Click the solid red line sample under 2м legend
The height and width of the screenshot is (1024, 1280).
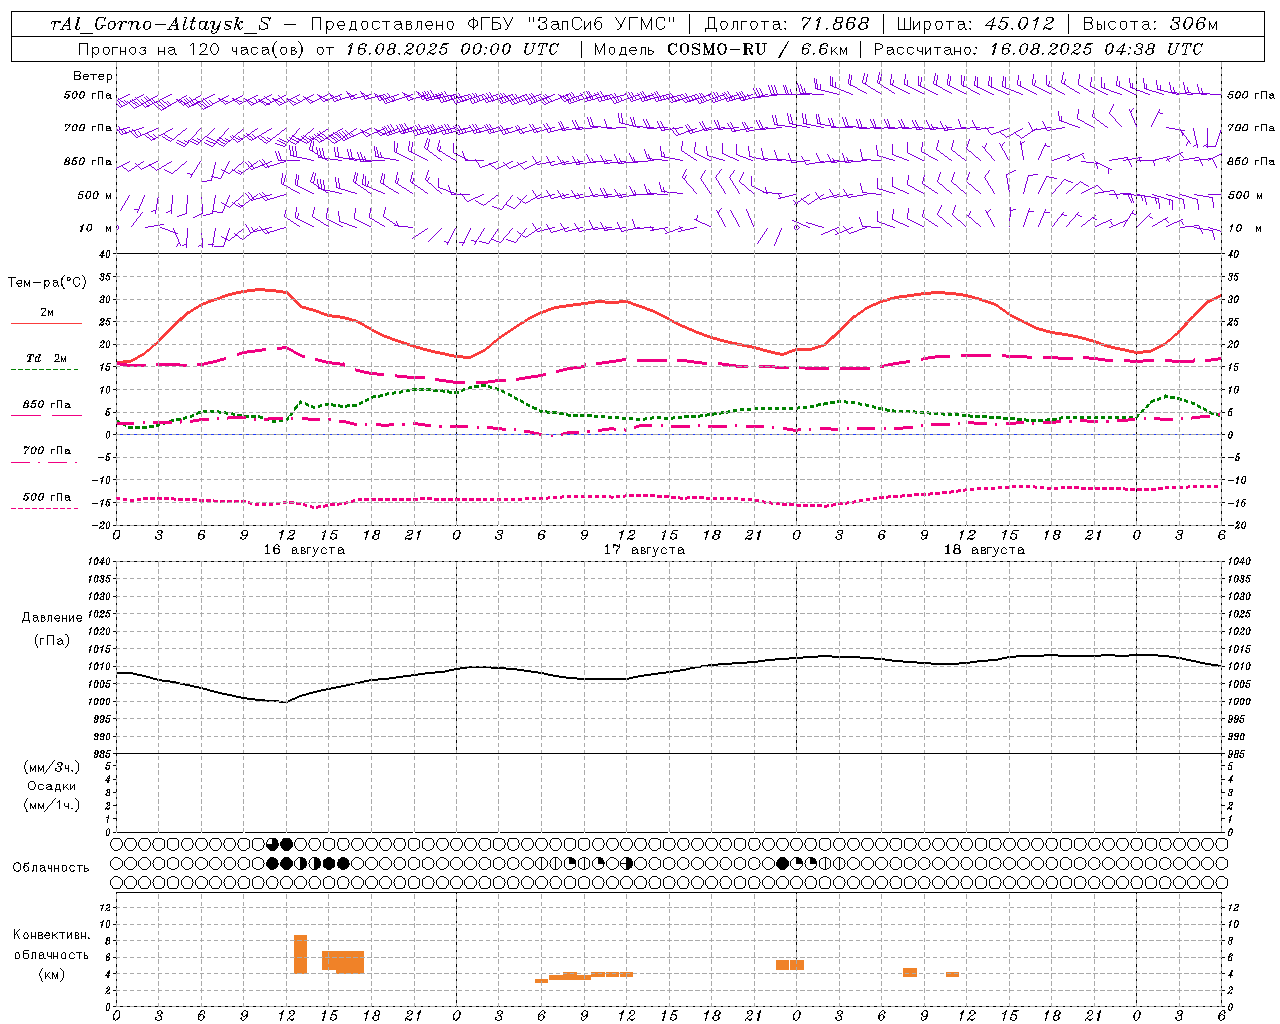[x=46, y=324]
